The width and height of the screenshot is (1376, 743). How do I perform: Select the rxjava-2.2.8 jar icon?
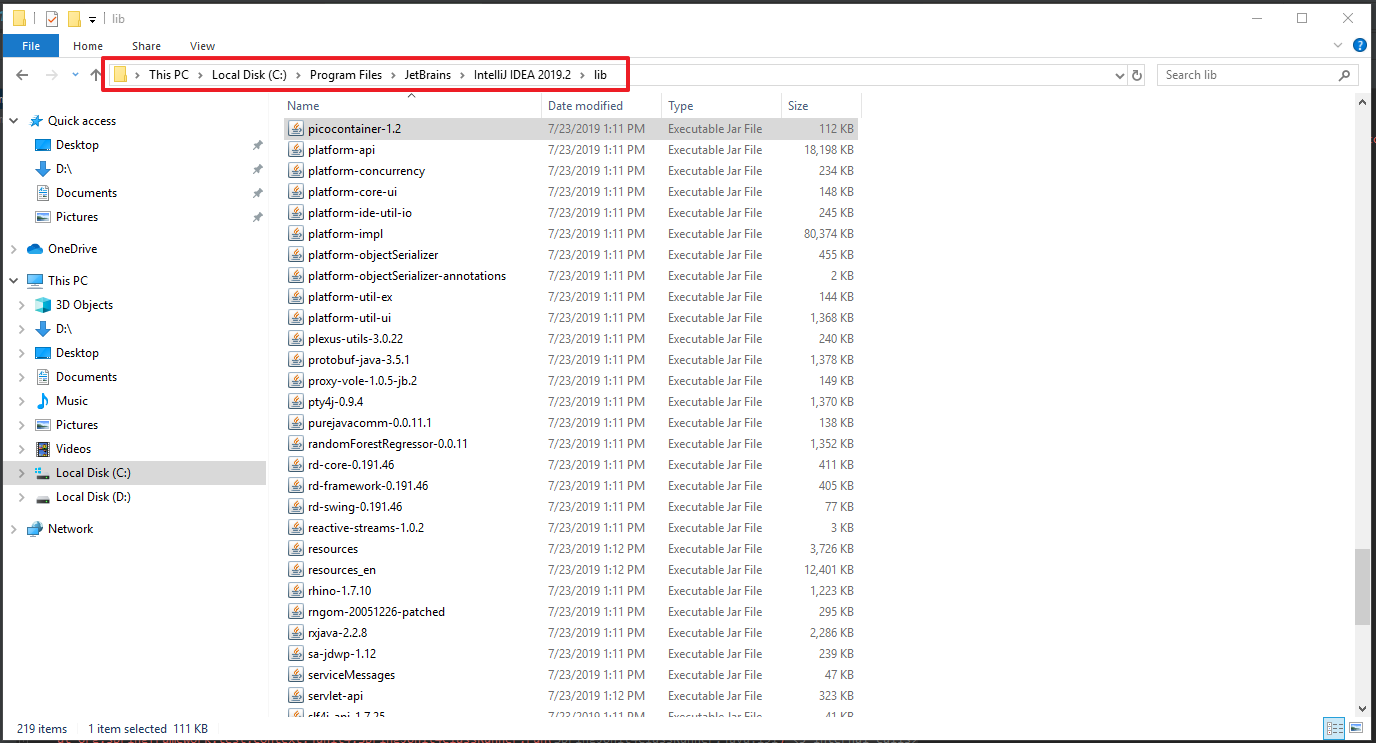(x=296, y=633)
